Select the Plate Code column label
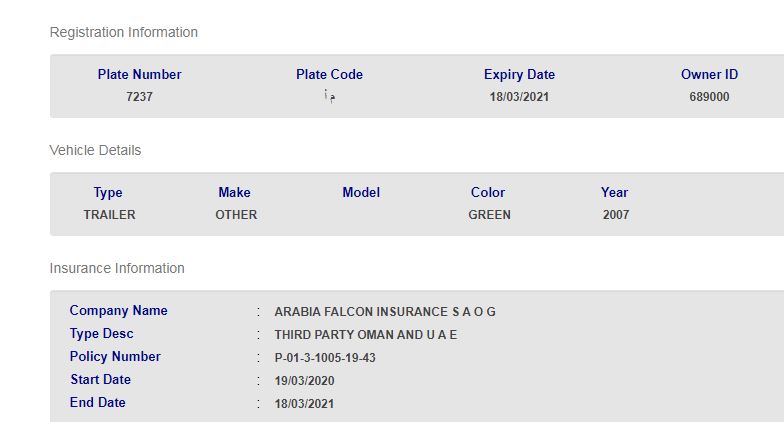 [x=329, y=74]
